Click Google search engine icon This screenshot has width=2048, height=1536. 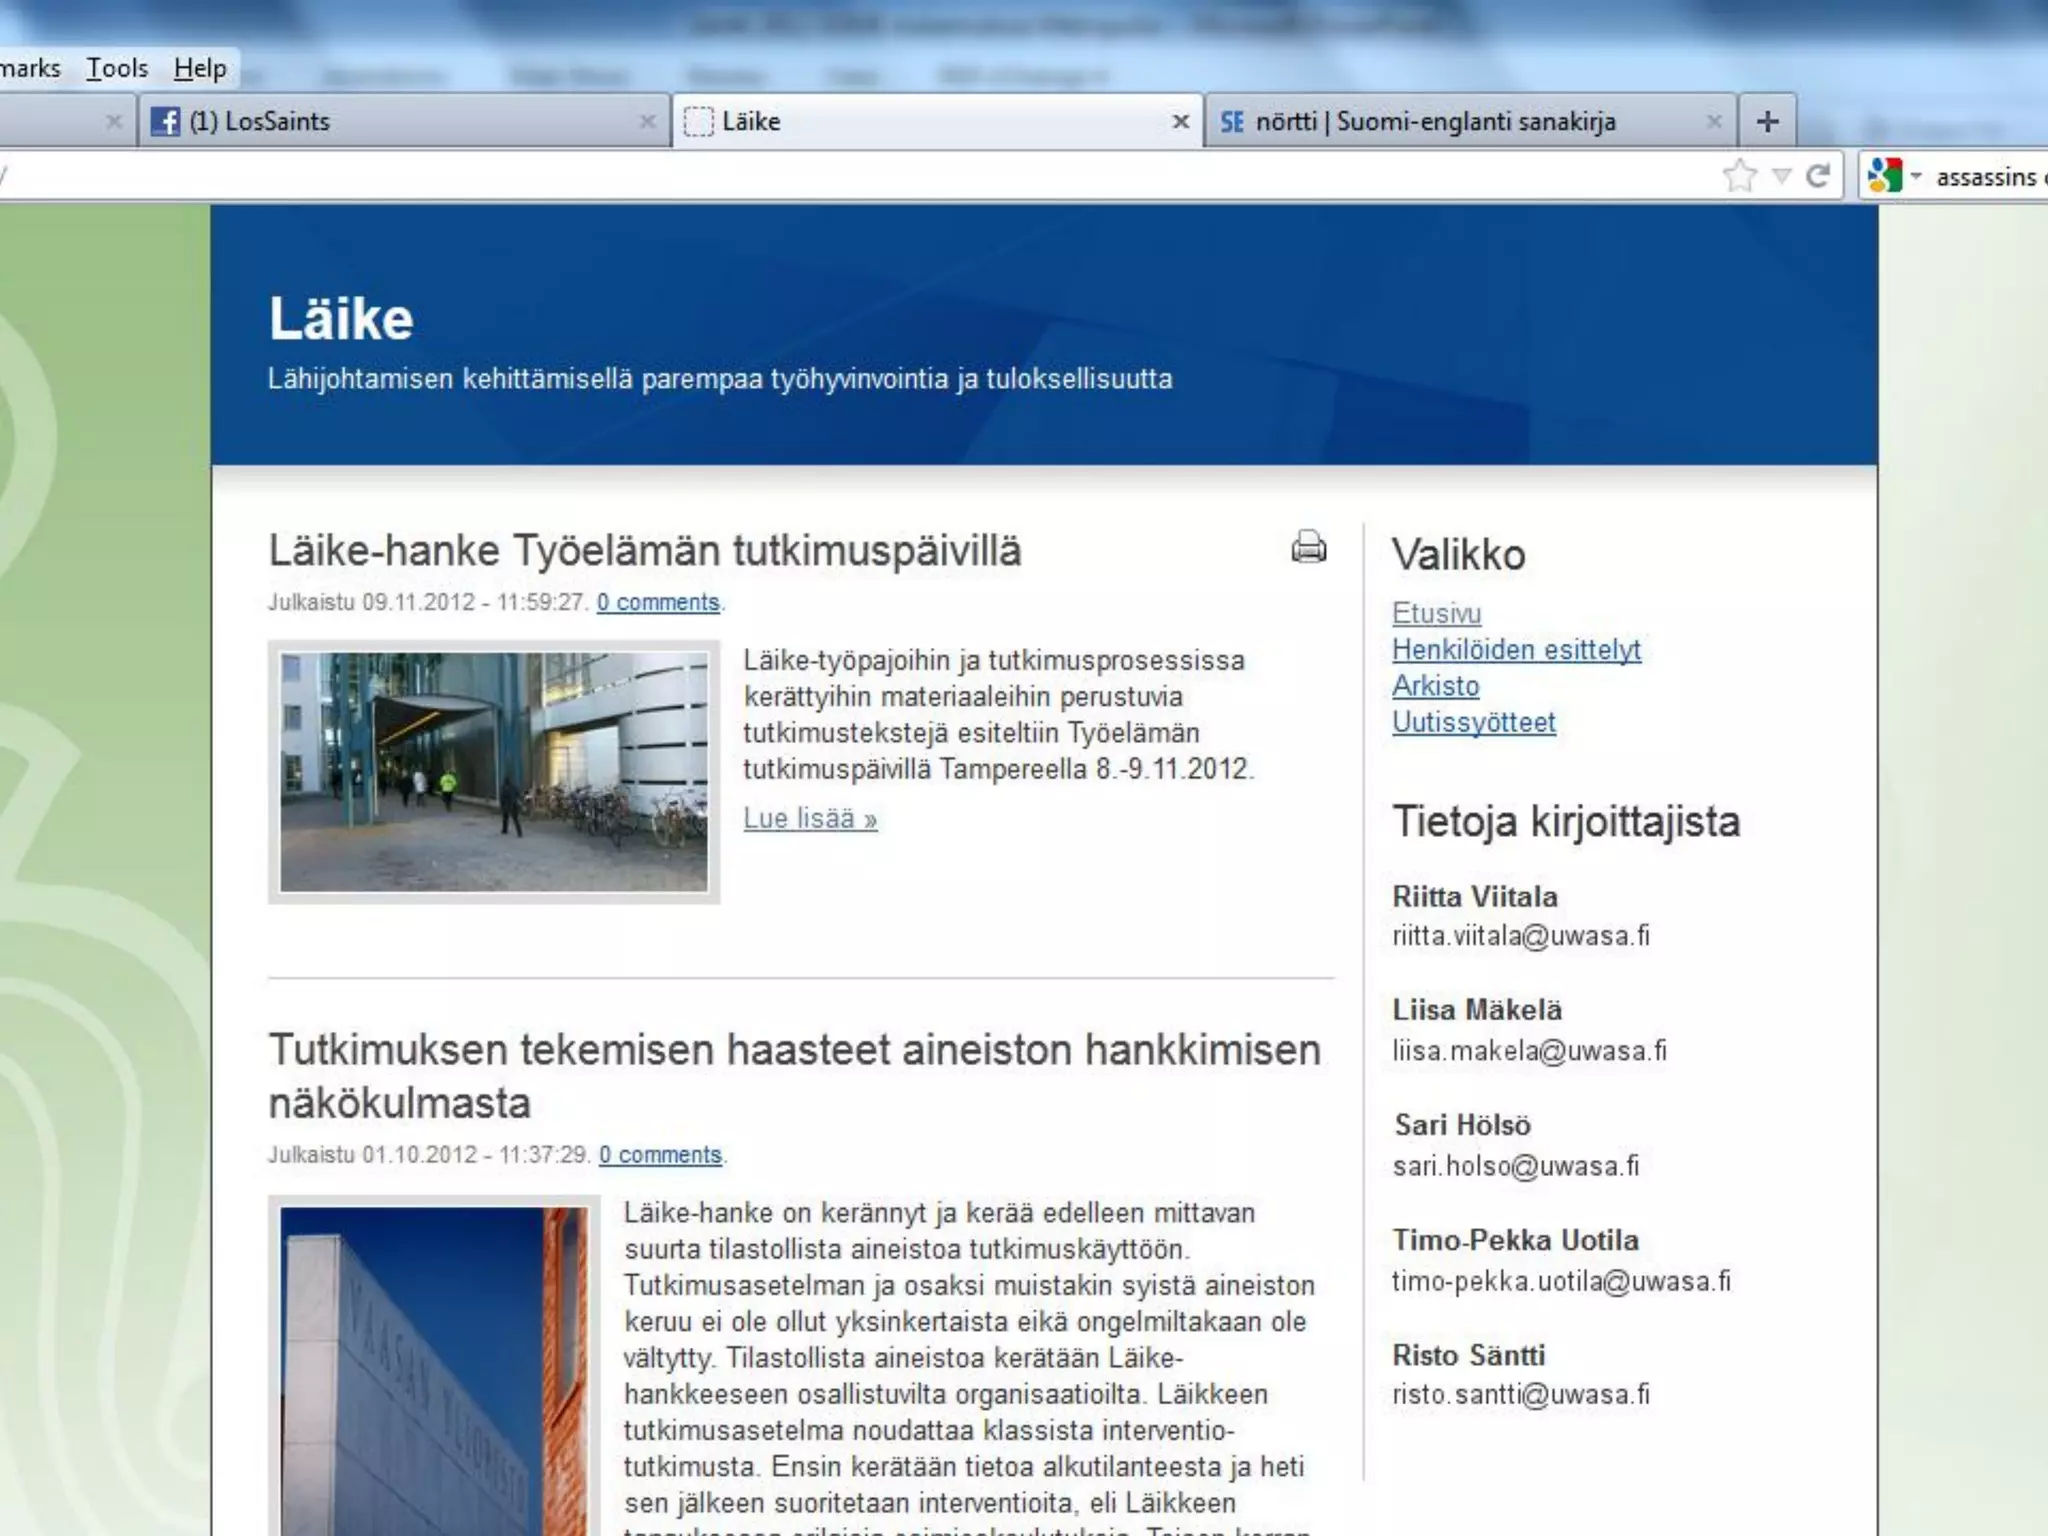[x=1885, y=176]
